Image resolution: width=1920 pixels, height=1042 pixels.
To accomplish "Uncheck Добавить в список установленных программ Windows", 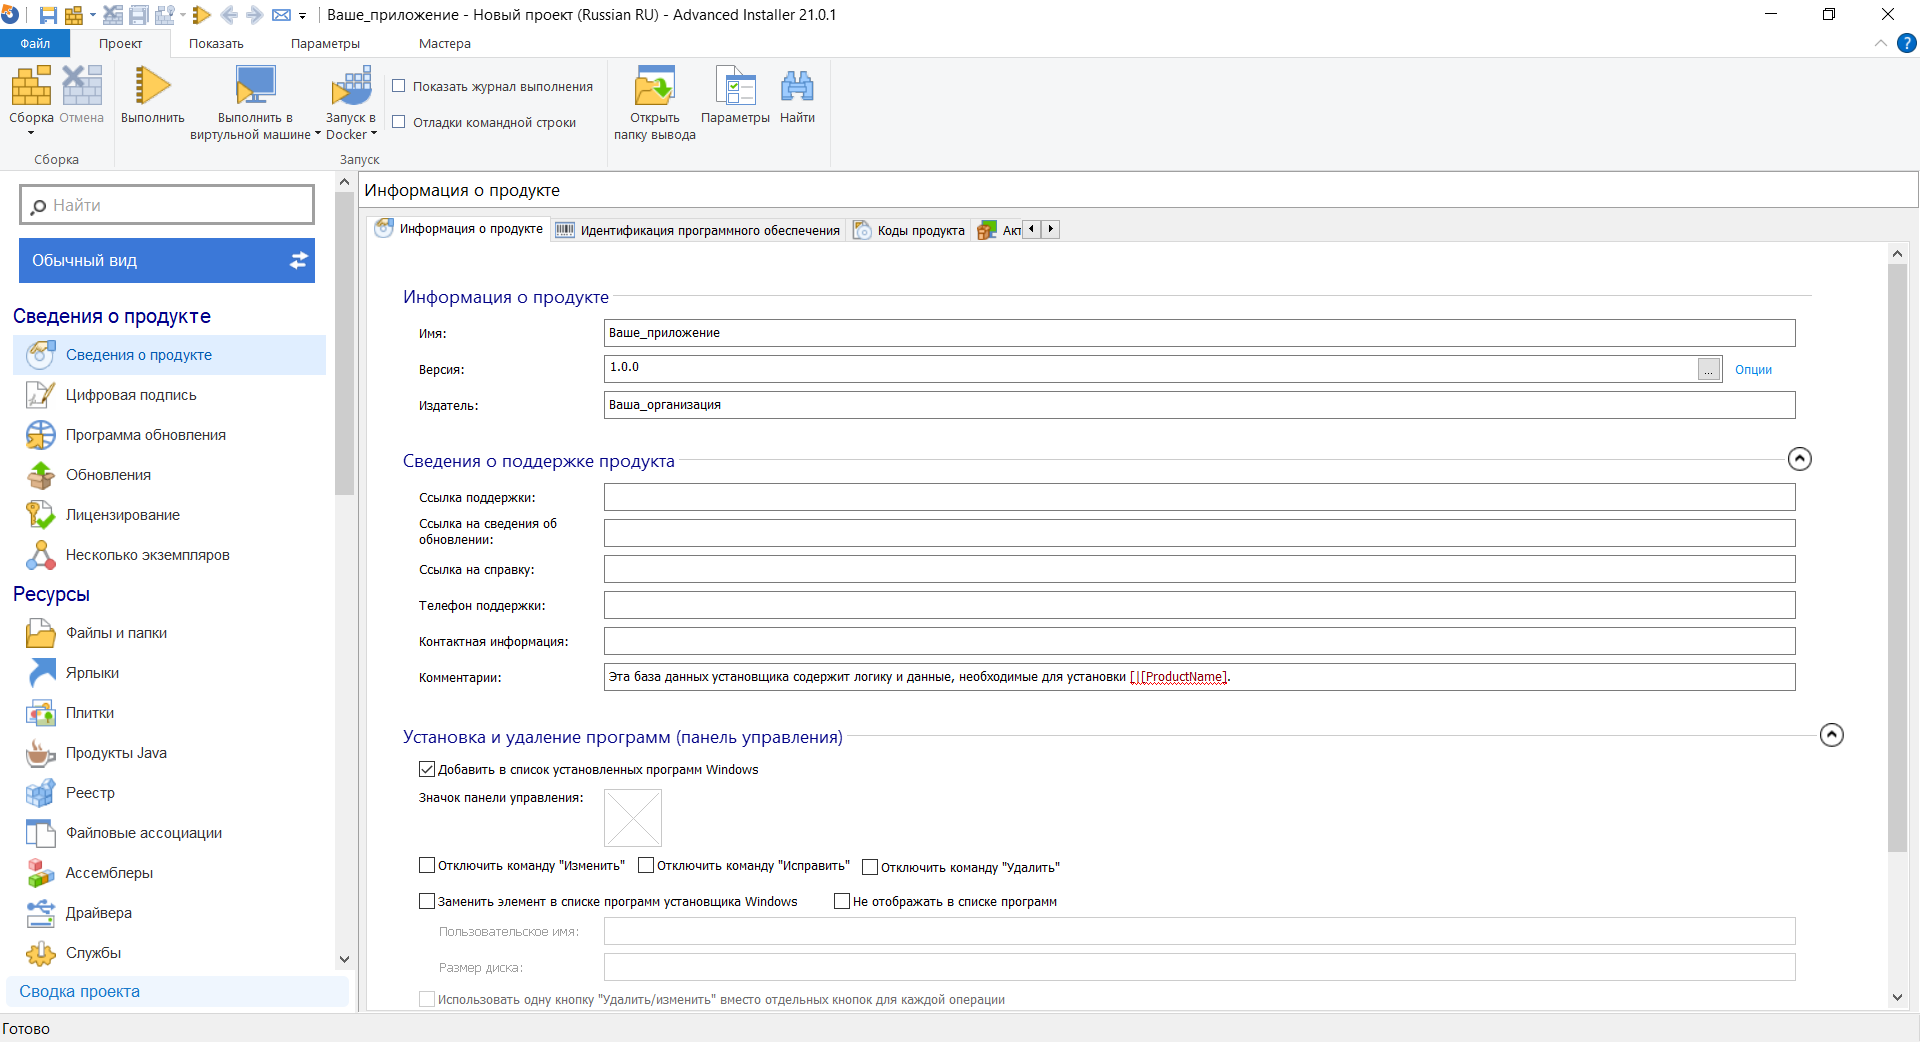I will [x=427, y=769].
